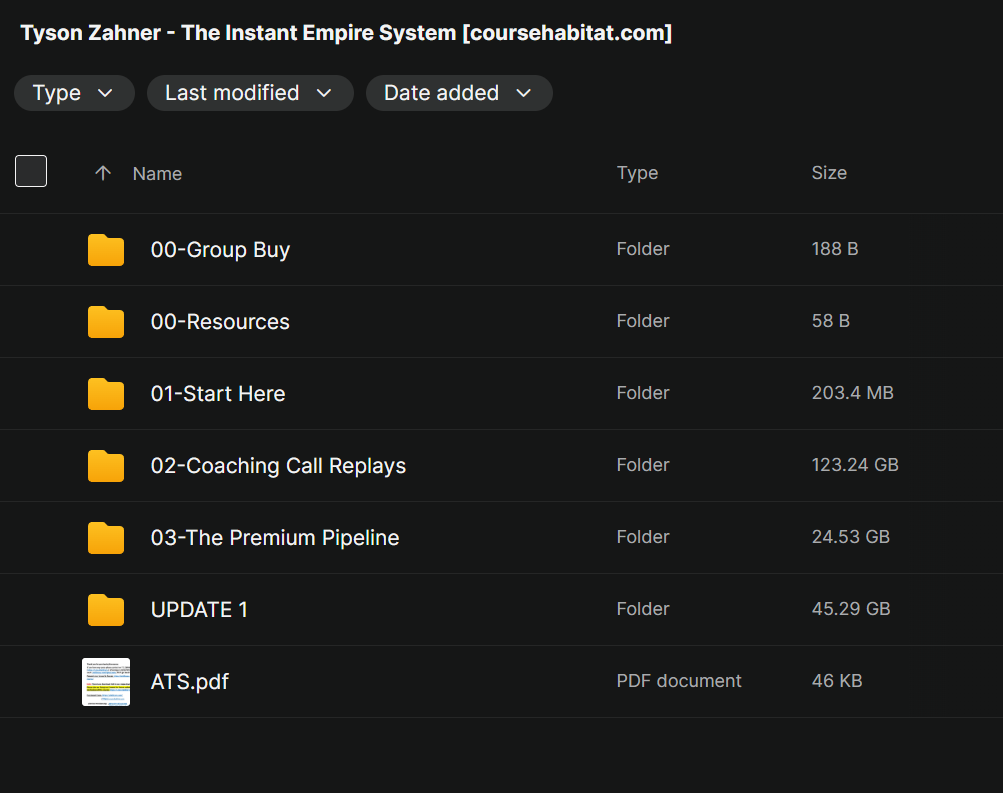Click the 203.4 MB size value
This screenshot has height=793, width=1003.
[x=853, y=393]
